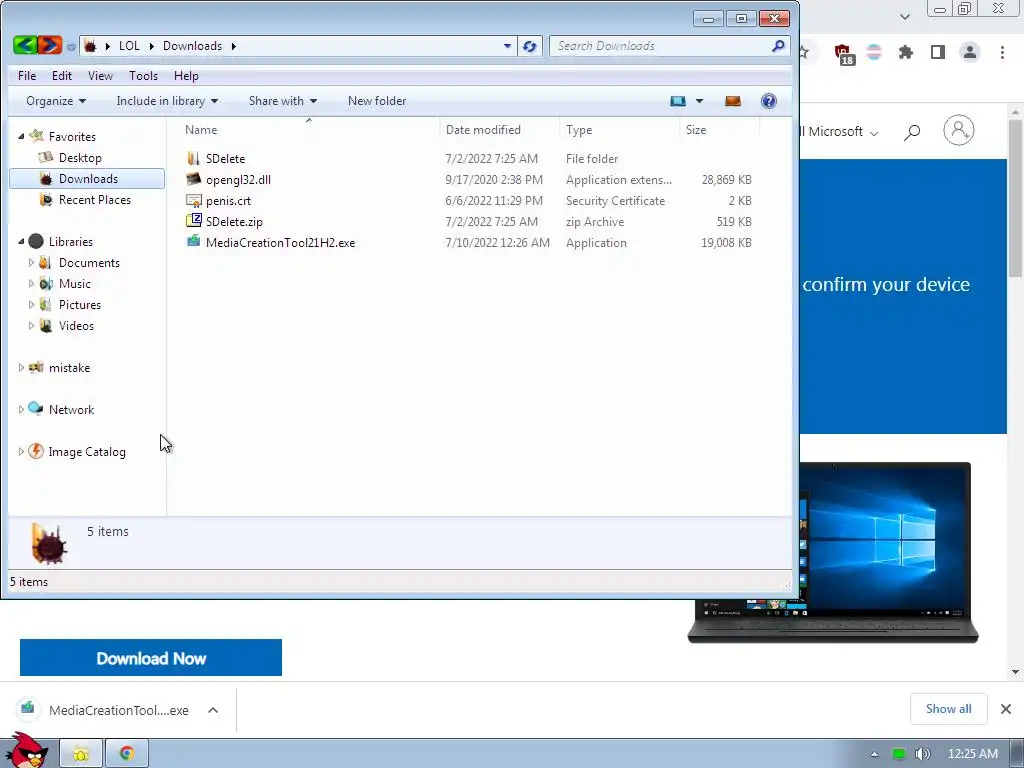Click the Desktop icon under Favorites

(x=46, y=157)
